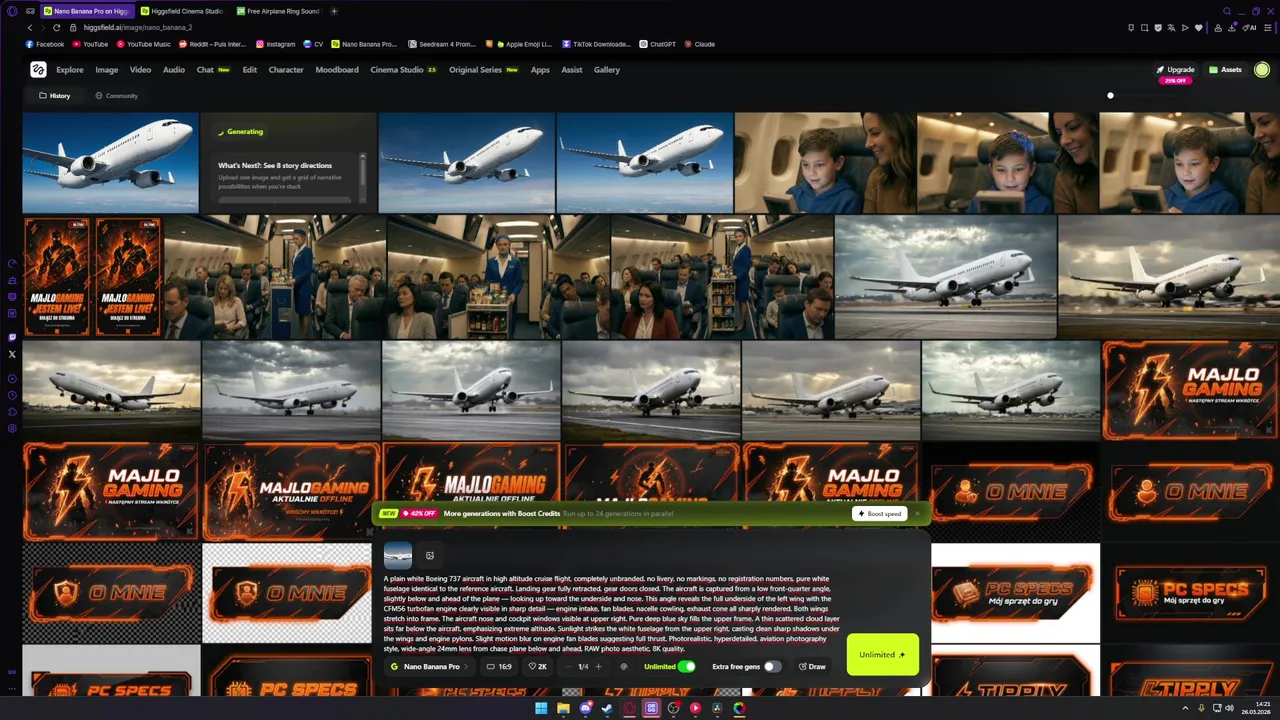This screenshot has width=1280, height=720.
Task: Open the tab islands workspace icon
Action: (x=31, y=11)
